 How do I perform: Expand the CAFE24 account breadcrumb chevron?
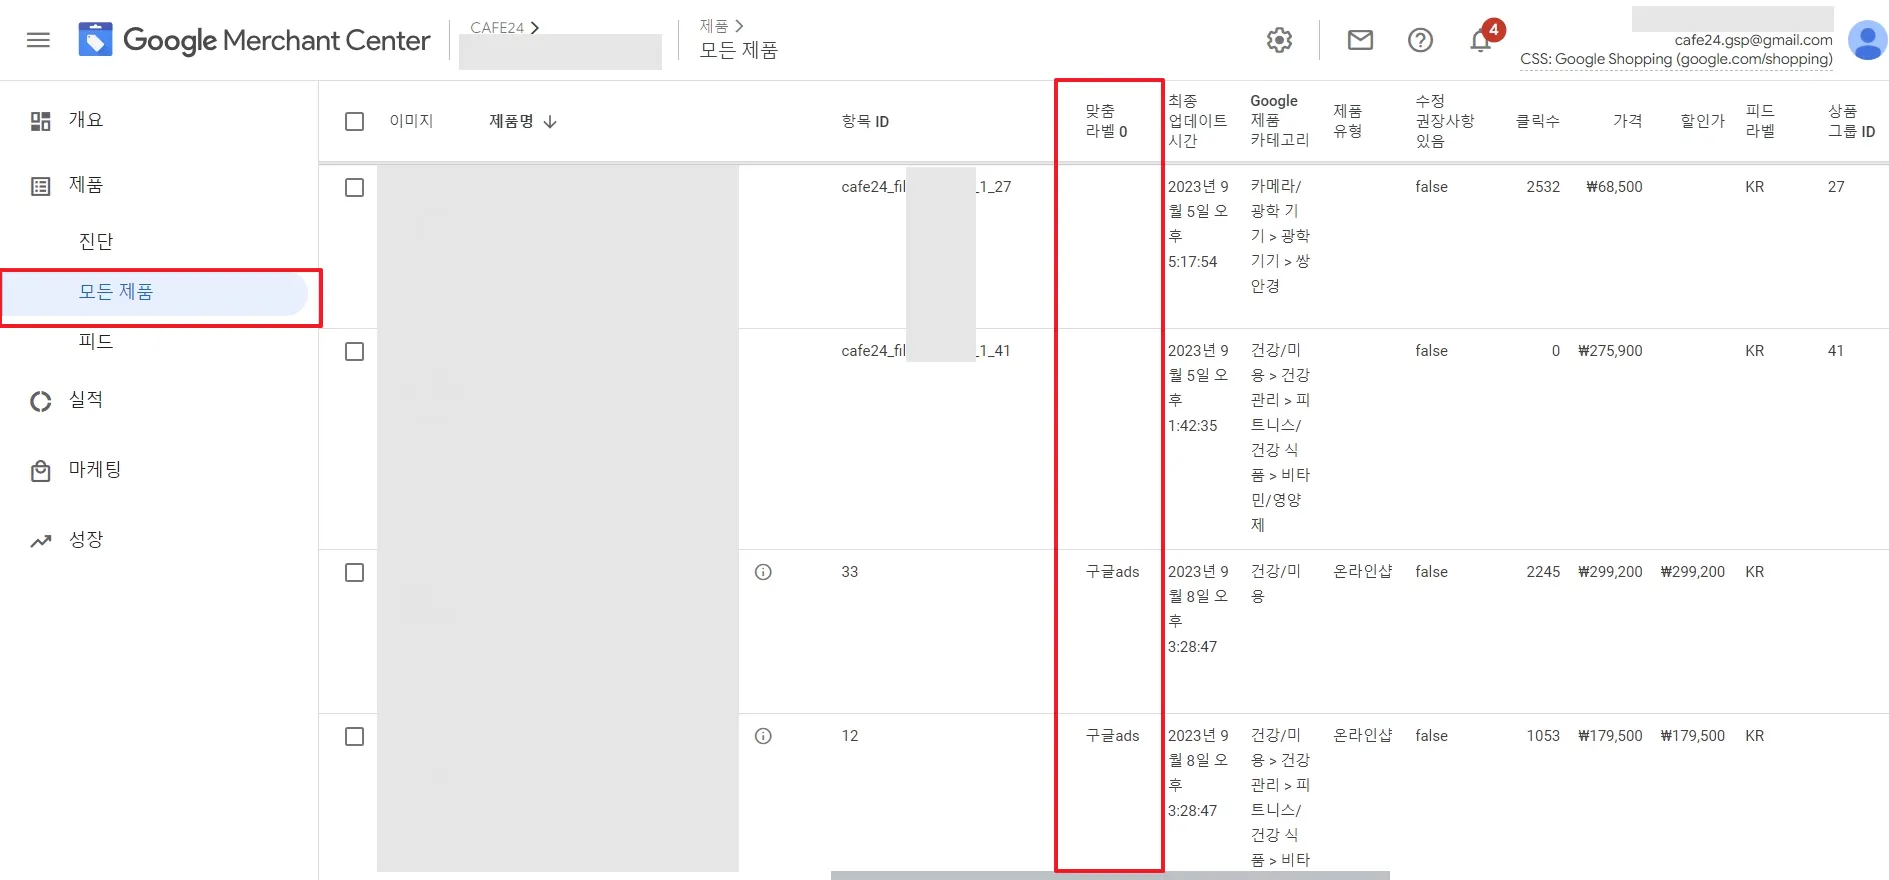535,28
